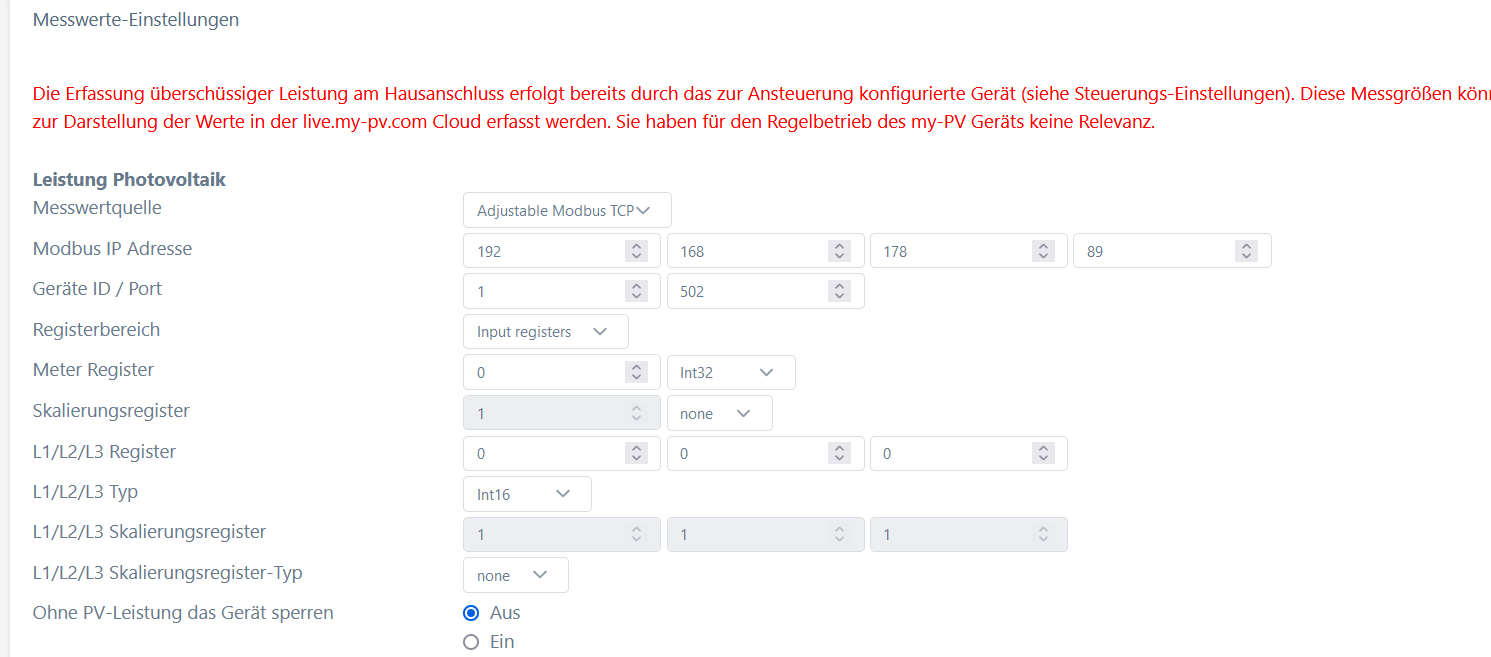This screenshot has height=657, width=1491.
Task: Click the L1 Register input field
Action: point(540,453)
